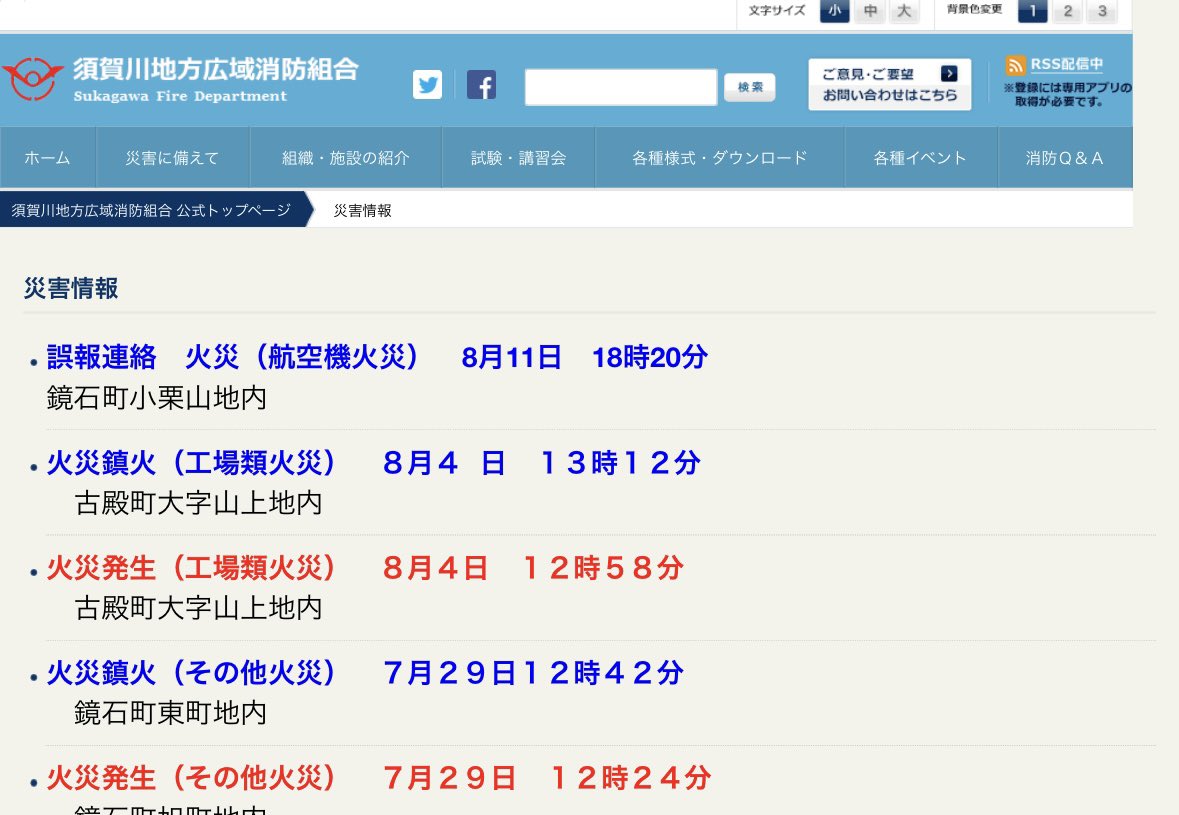Set text size to 大
The image size is (1179, 815).
pyautogui.click(x=905, y=11)
